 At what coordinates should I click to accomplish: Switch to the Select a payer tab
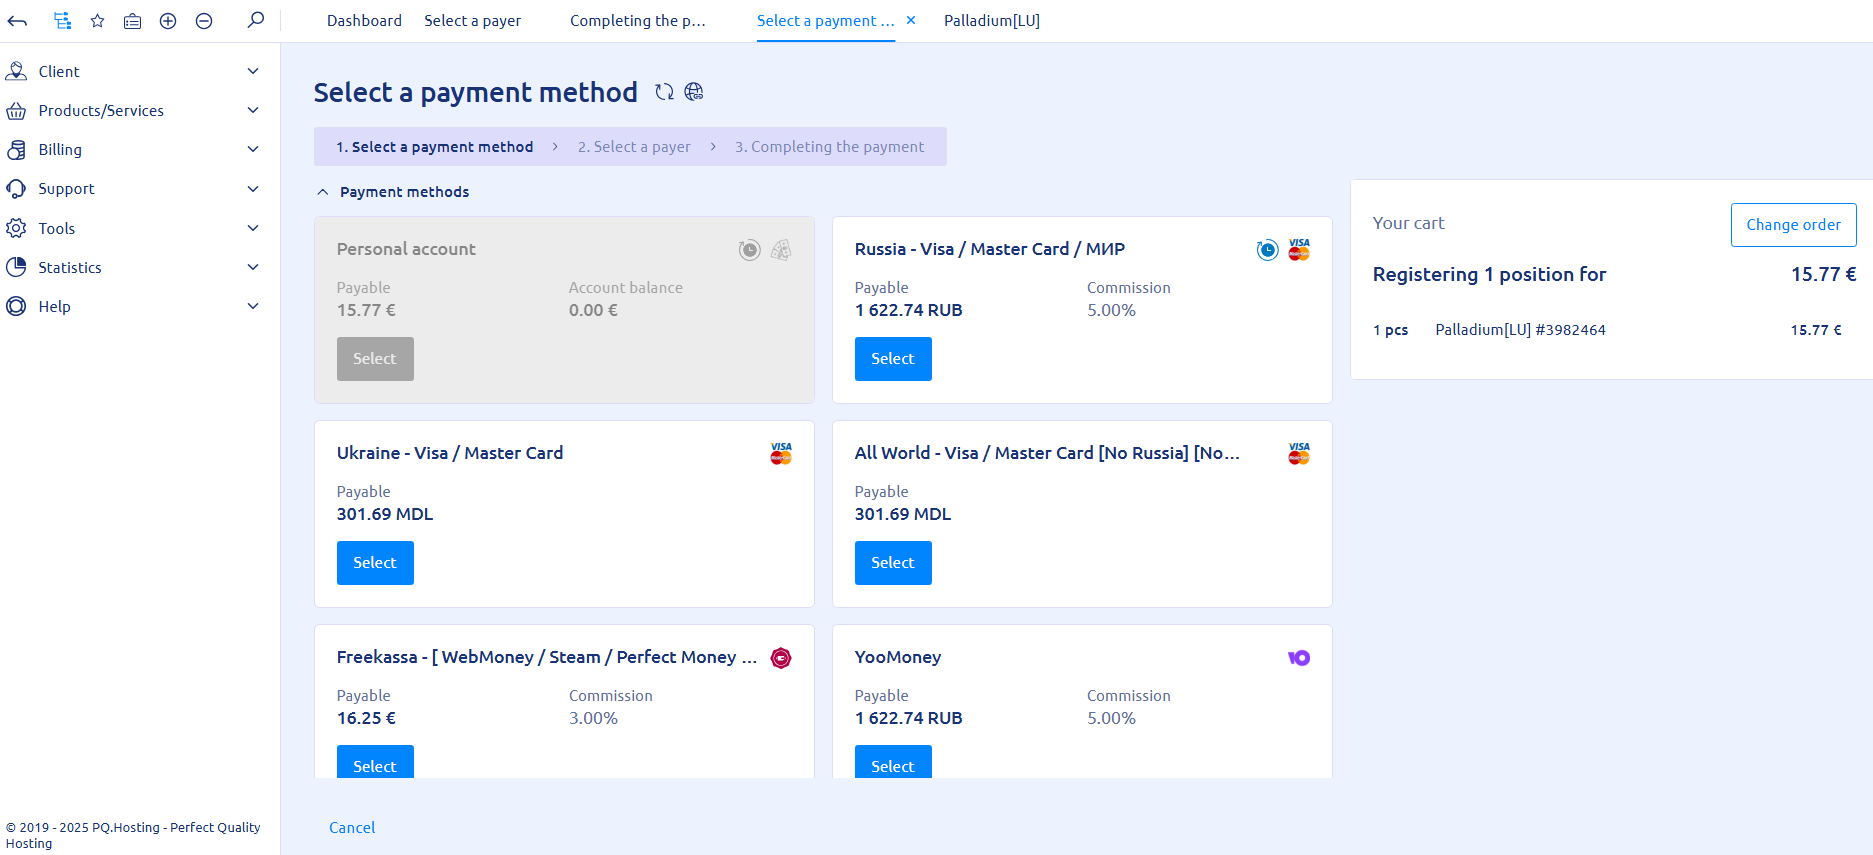[472, 21]
